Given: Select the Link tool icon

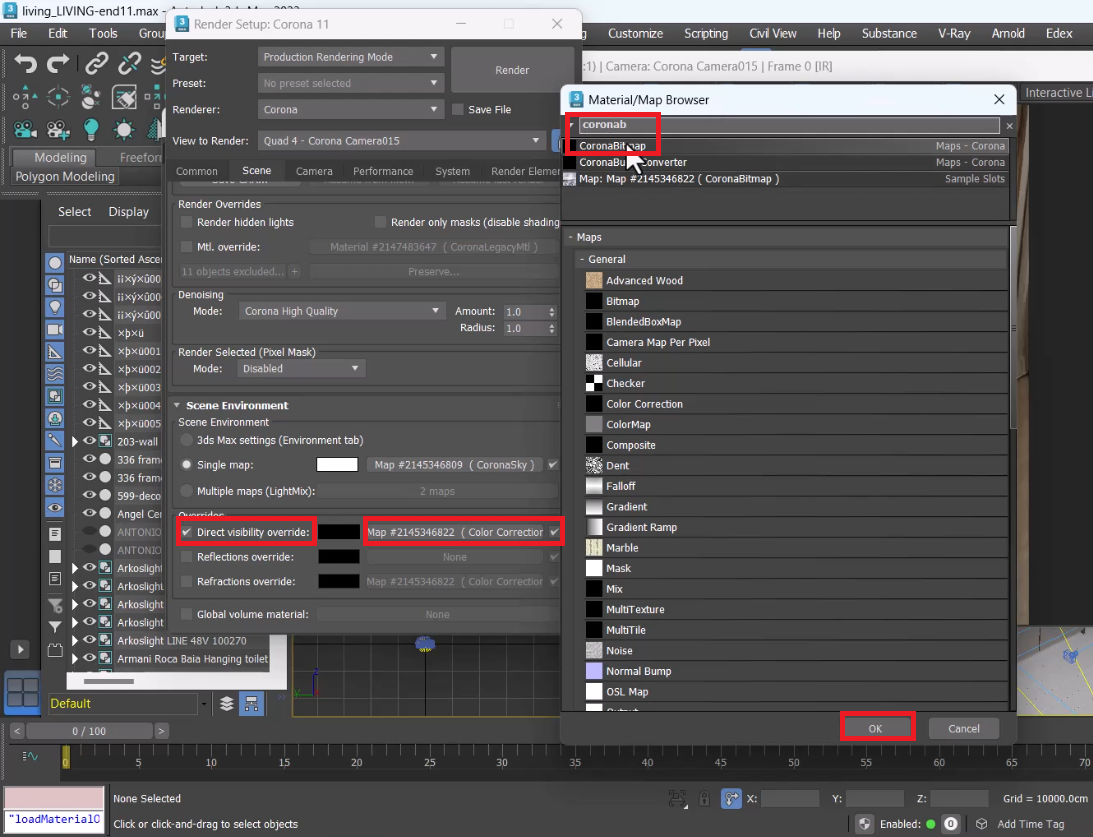Looking at the screenshot, I should click(x=96, y=64).
